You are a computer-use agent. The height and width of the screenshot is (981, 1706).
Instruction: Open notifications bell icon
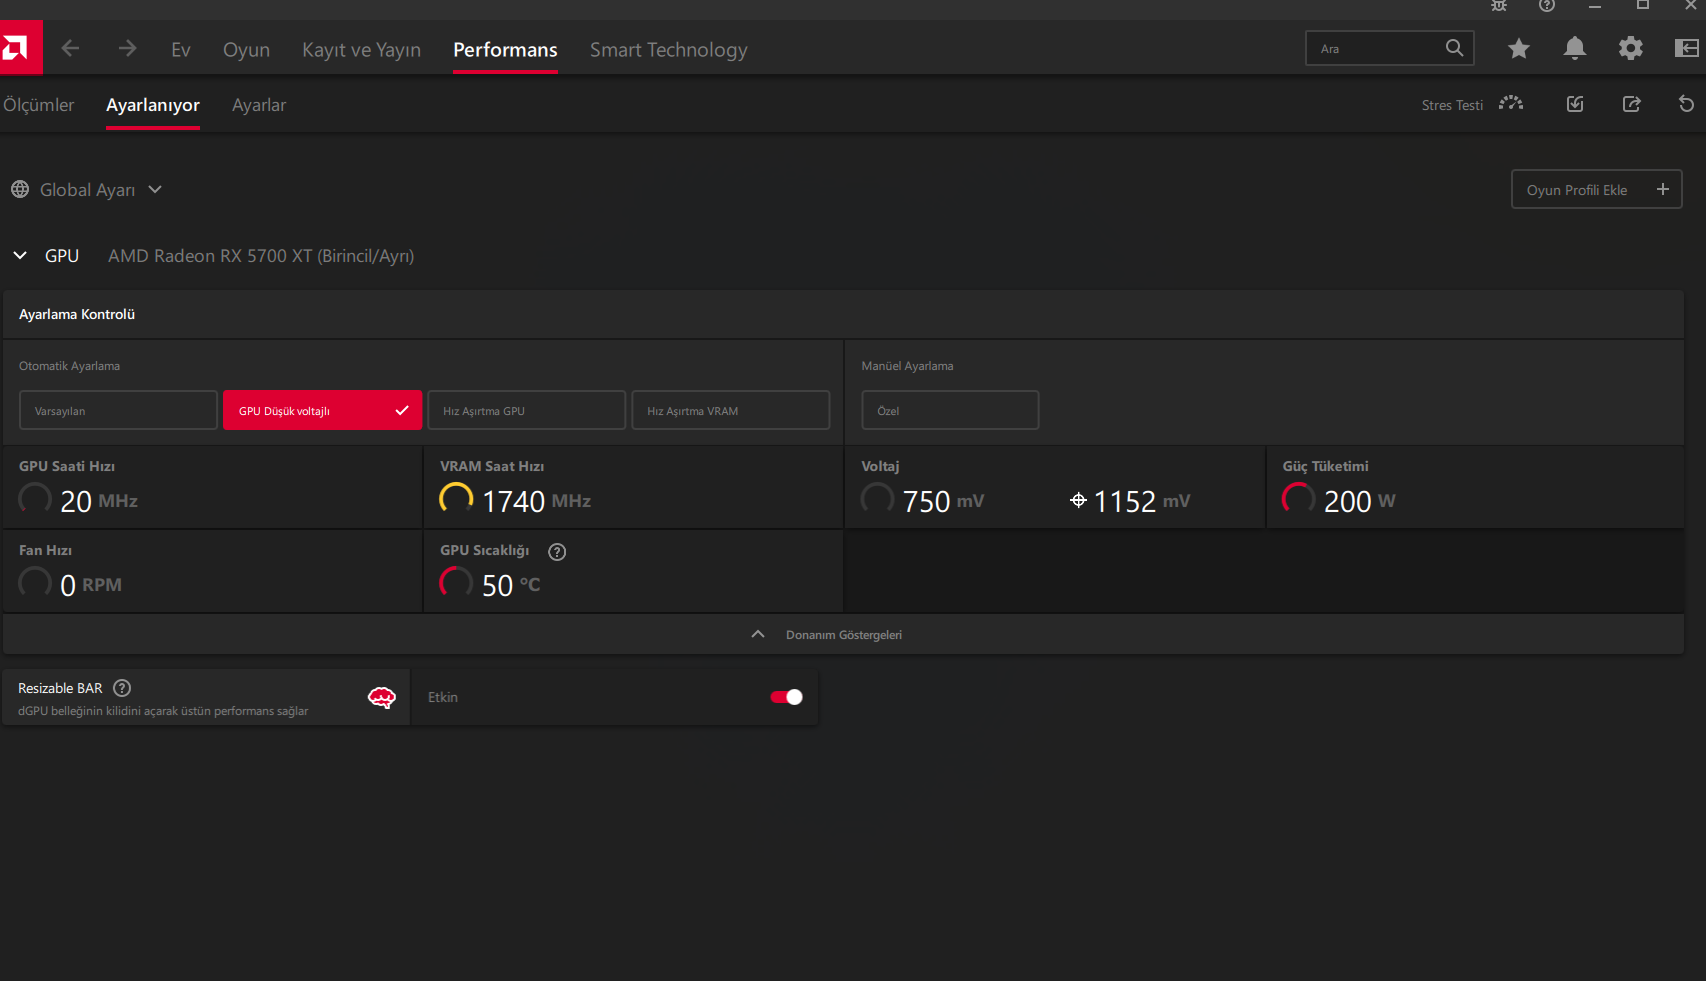[x=1575, y=48]
